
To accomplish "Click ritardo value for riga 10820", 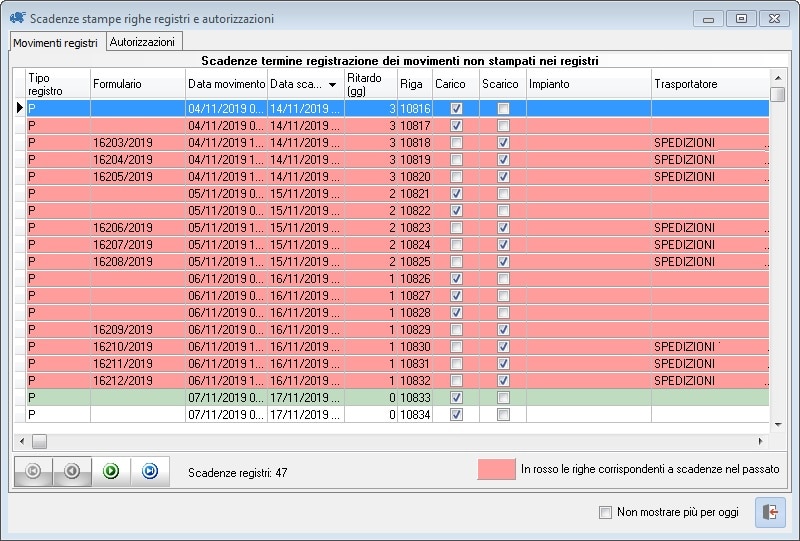I will [x=371, y=177].
